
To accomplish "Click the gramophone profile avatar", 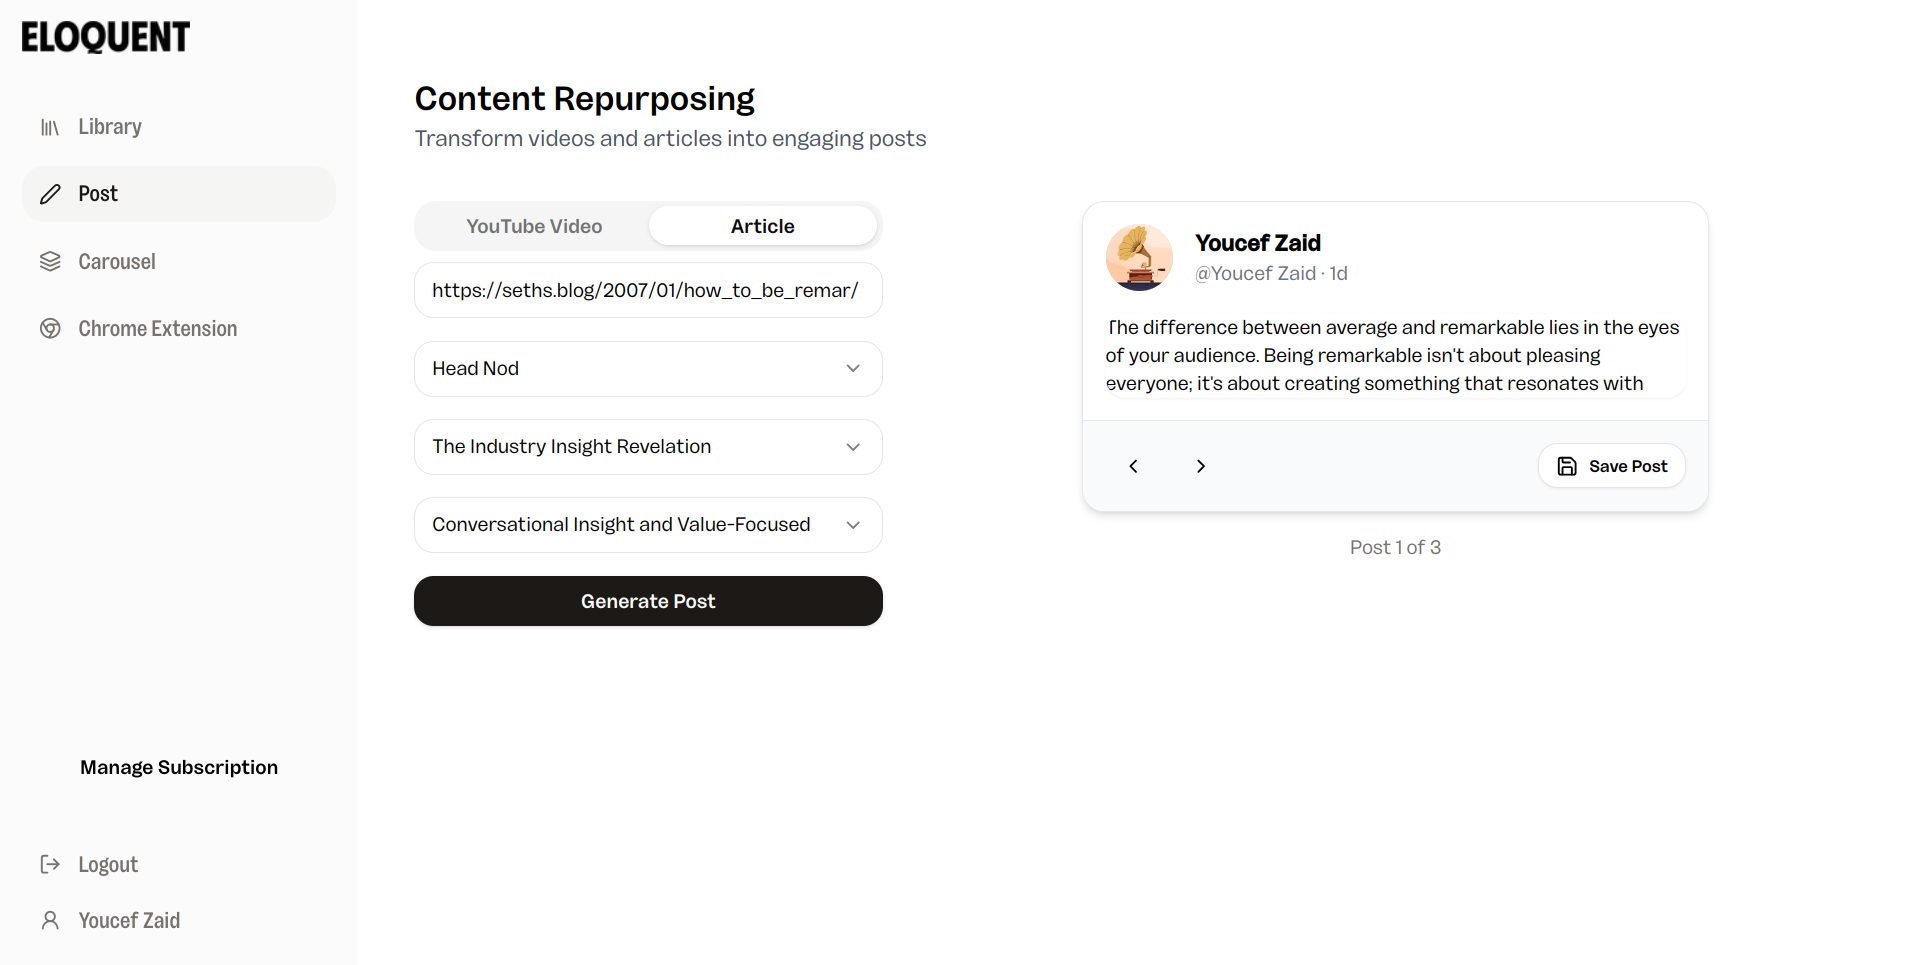I will click(x=1139, y=257).
